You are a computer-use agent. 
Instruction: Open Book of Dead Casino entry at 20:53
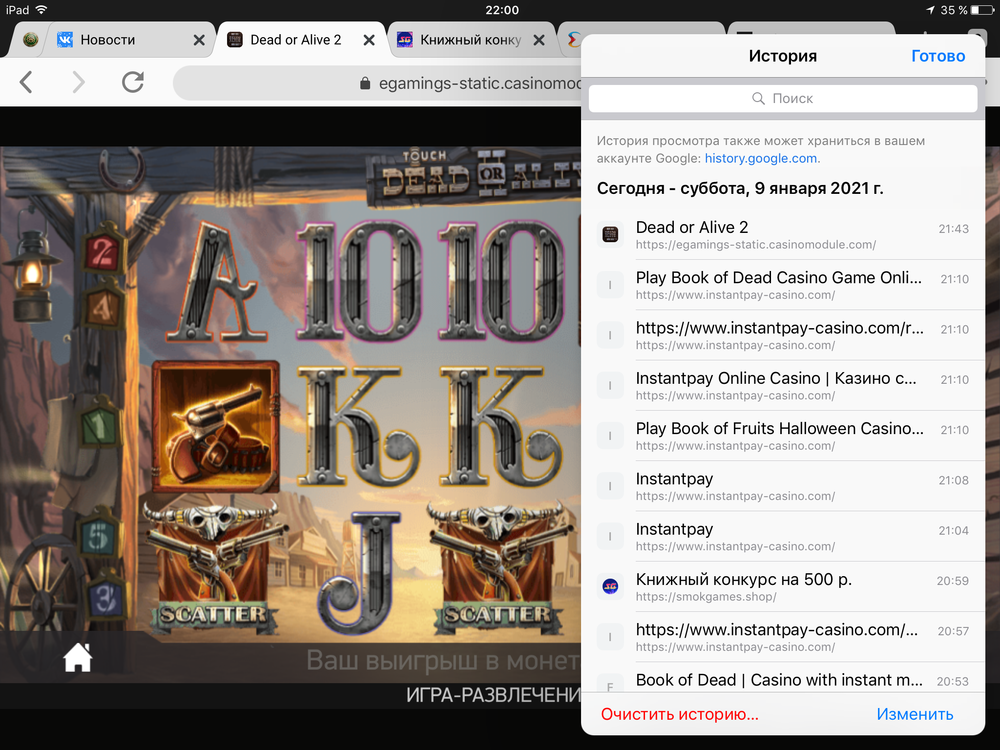click(783, 680)
